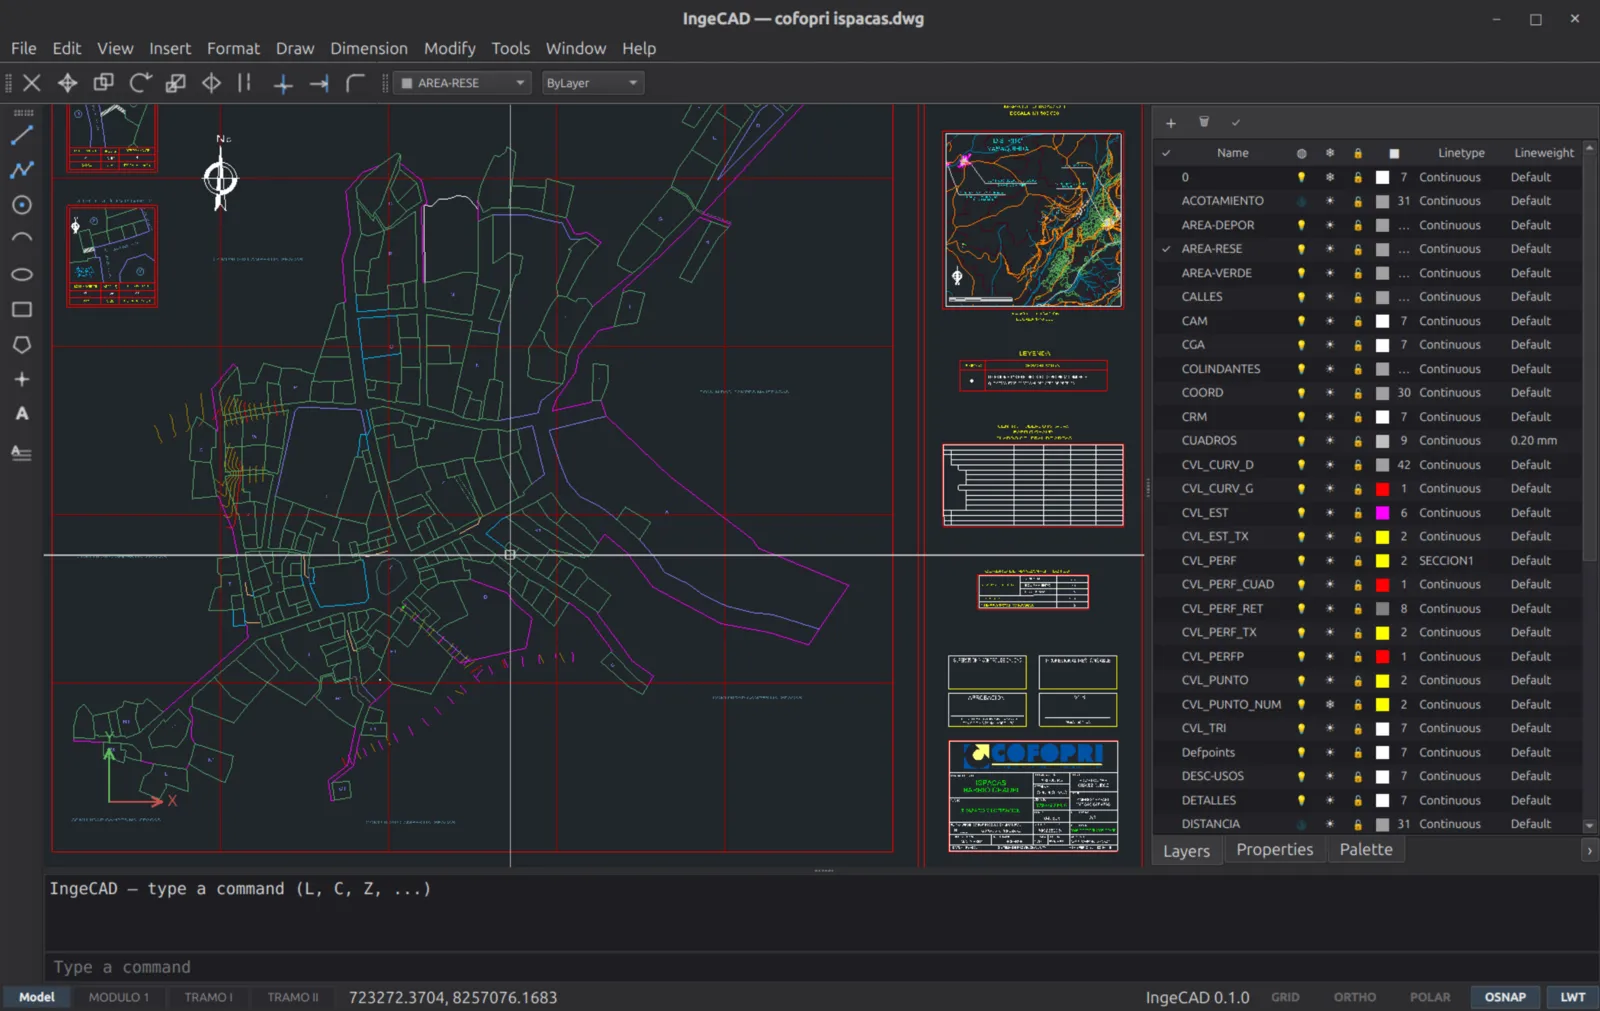Pick the Point draw tool

tap(22, 379)
